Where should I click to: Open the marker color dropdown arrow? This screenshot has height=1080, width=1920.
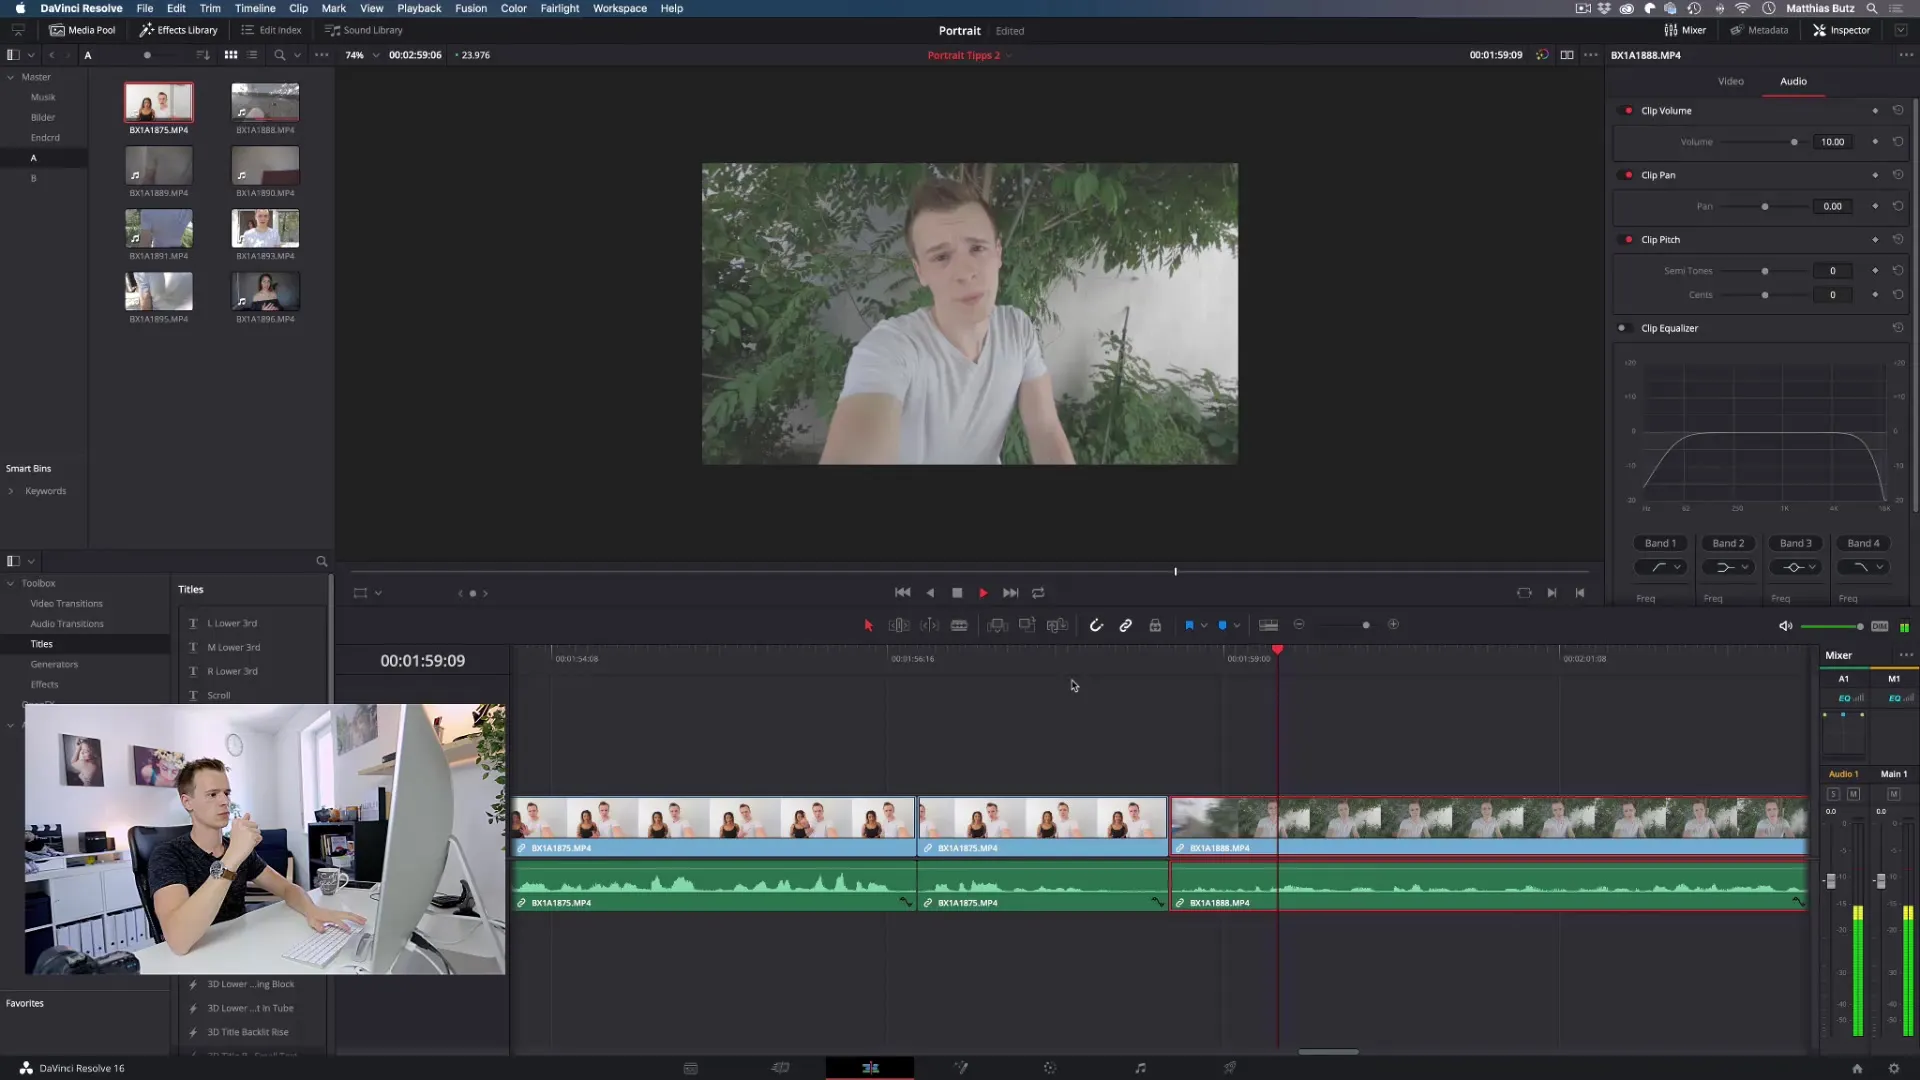coord(1237,625)
